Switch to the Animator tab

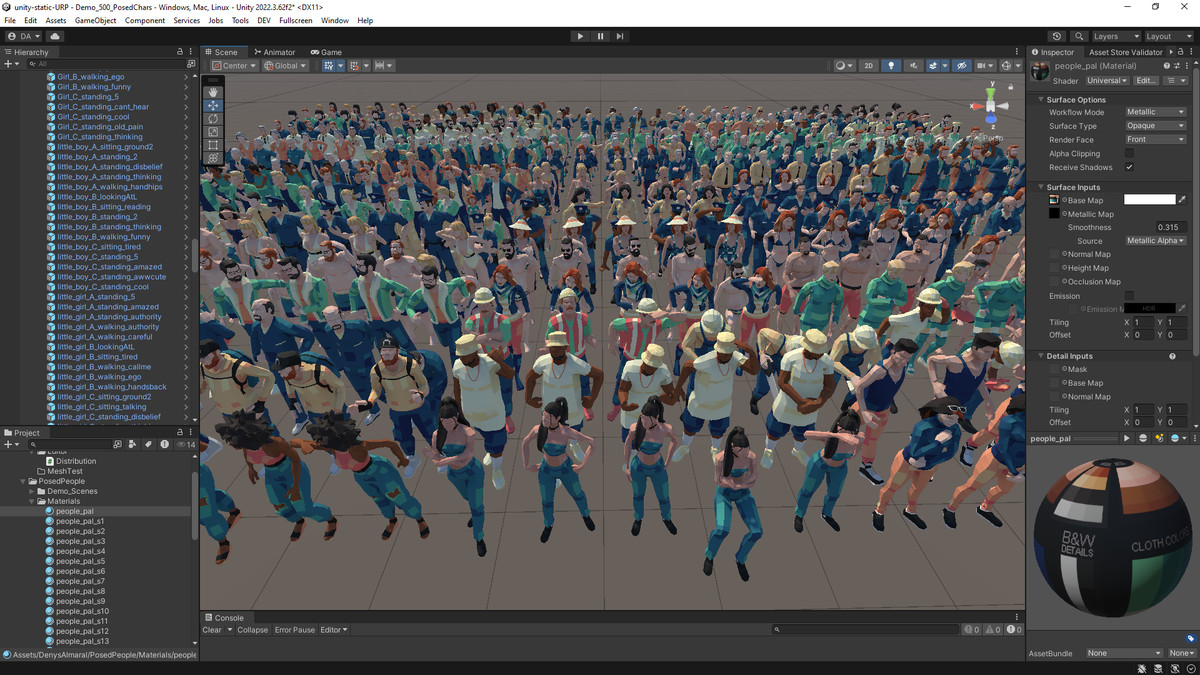[274, 52]
